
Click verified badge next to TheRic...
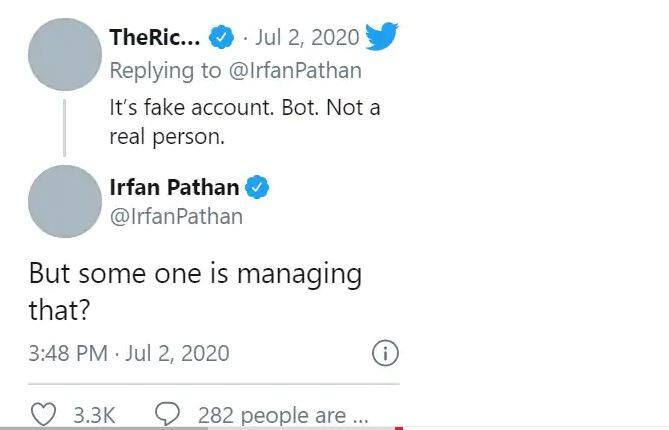[221, 39]
